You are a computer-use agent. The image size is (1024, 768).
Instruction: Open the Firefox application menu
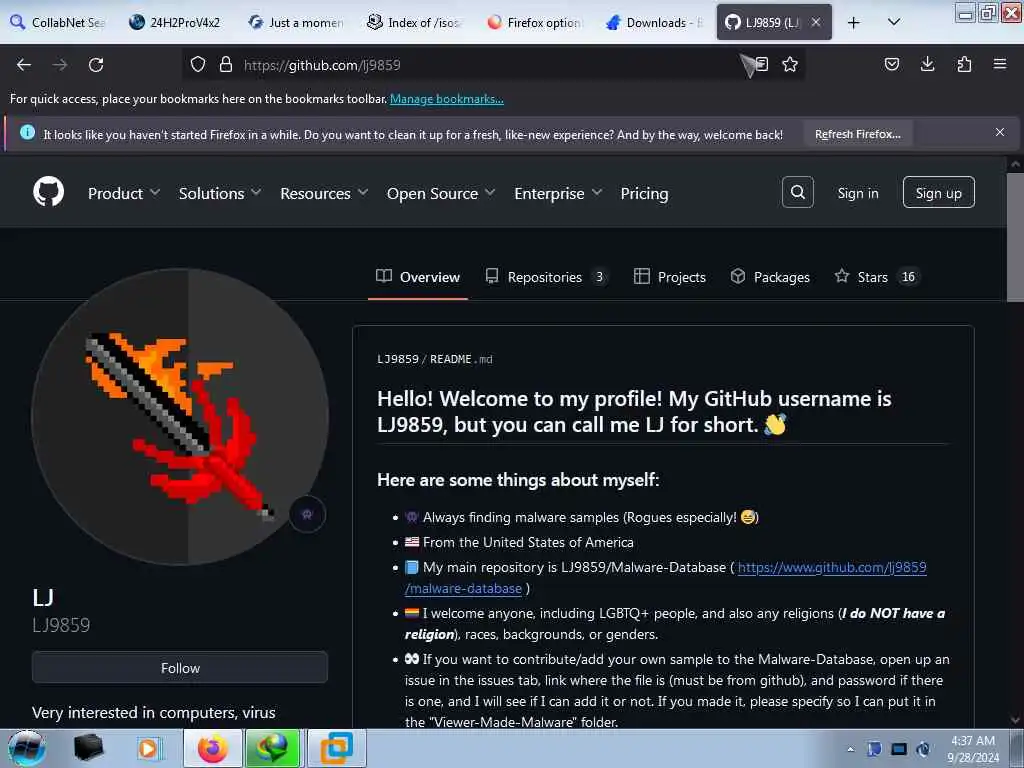tap(1000, 64)
